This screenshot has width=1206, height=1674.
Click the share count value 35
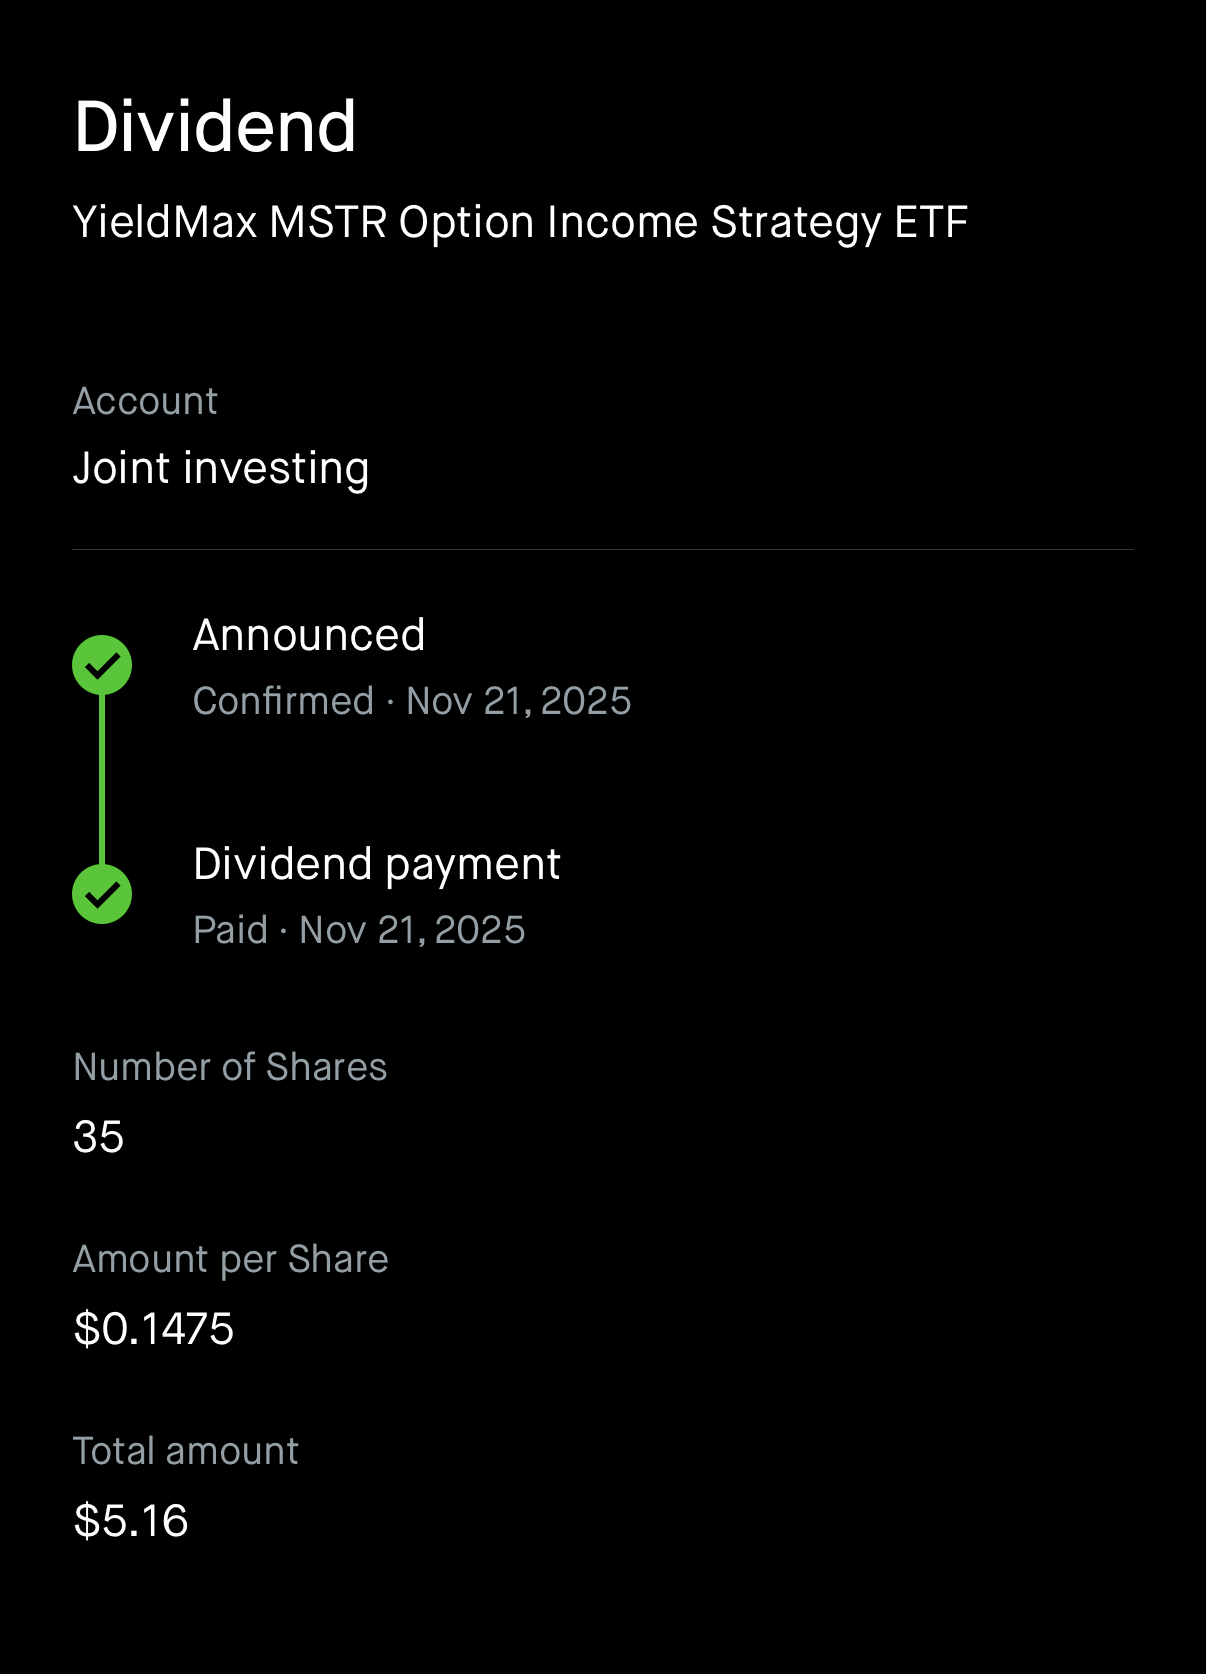[99, 1137]
